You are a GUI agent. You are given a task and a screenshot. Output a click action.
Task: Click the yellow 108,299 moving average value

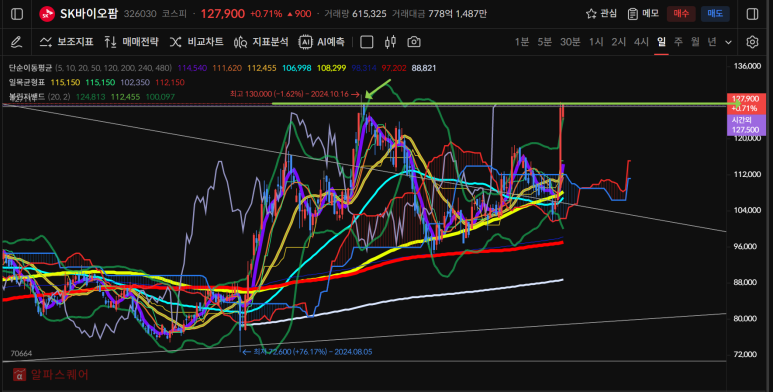click(332, 68)
